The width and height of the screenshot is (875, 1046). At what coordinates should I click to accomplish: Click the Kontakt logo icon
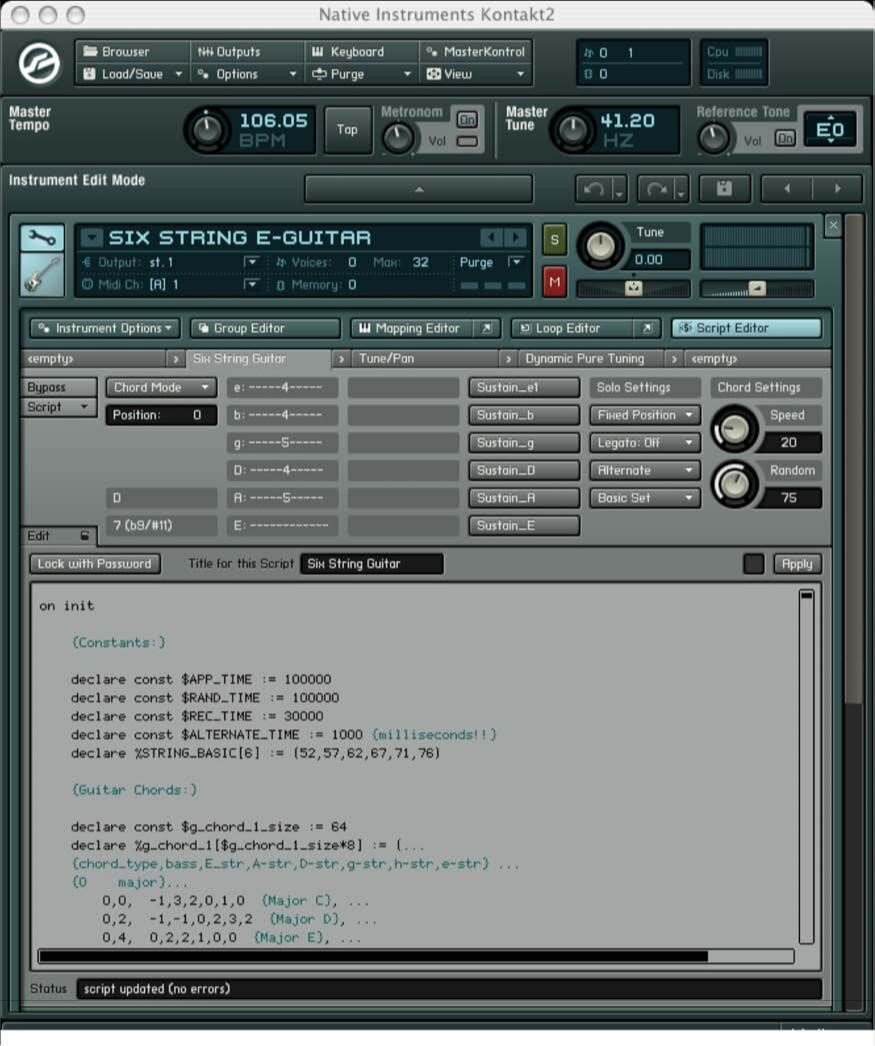click(39, 63)
